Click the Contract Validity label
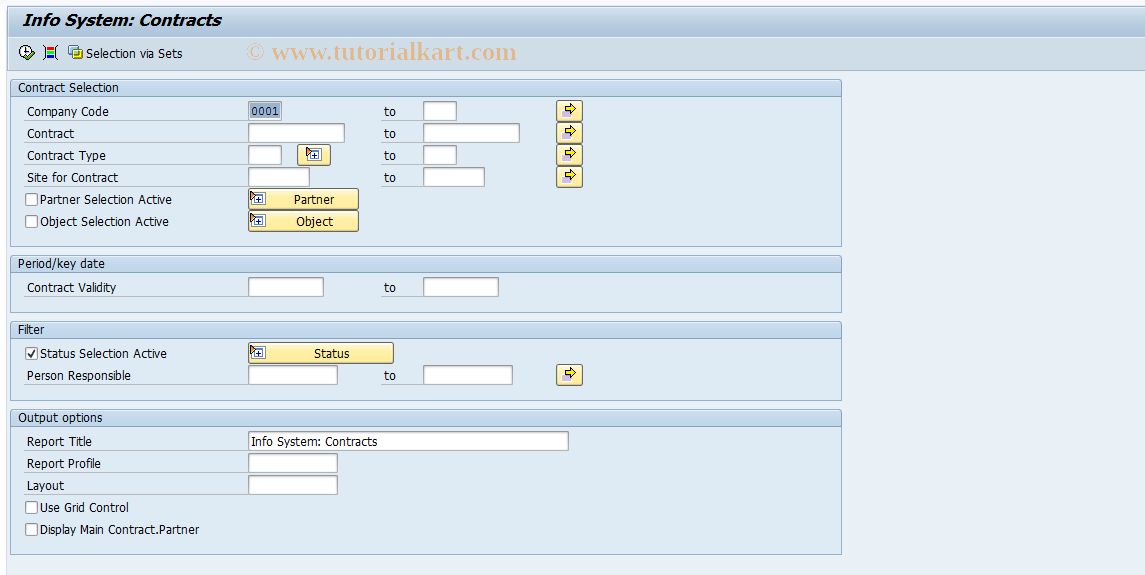The image size is (1145, 575). [x=72, y=287]
